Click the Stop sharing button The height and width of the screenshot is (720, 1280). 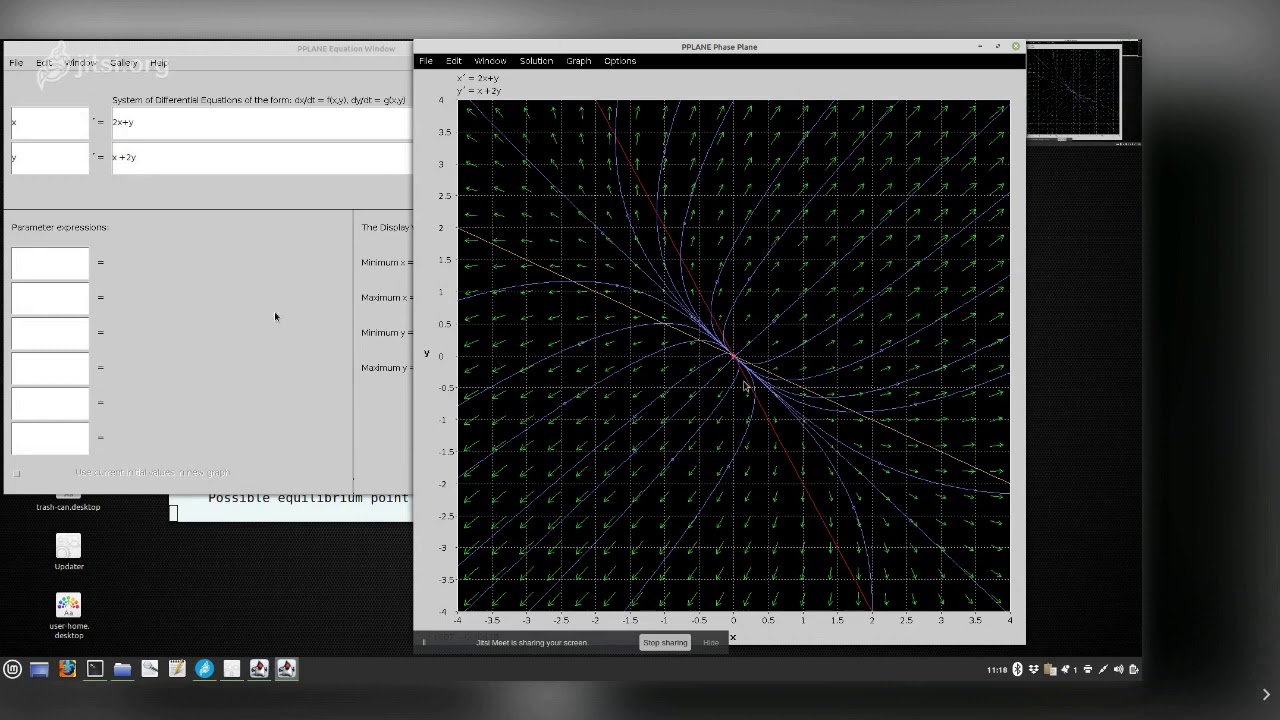coord(665,642)
